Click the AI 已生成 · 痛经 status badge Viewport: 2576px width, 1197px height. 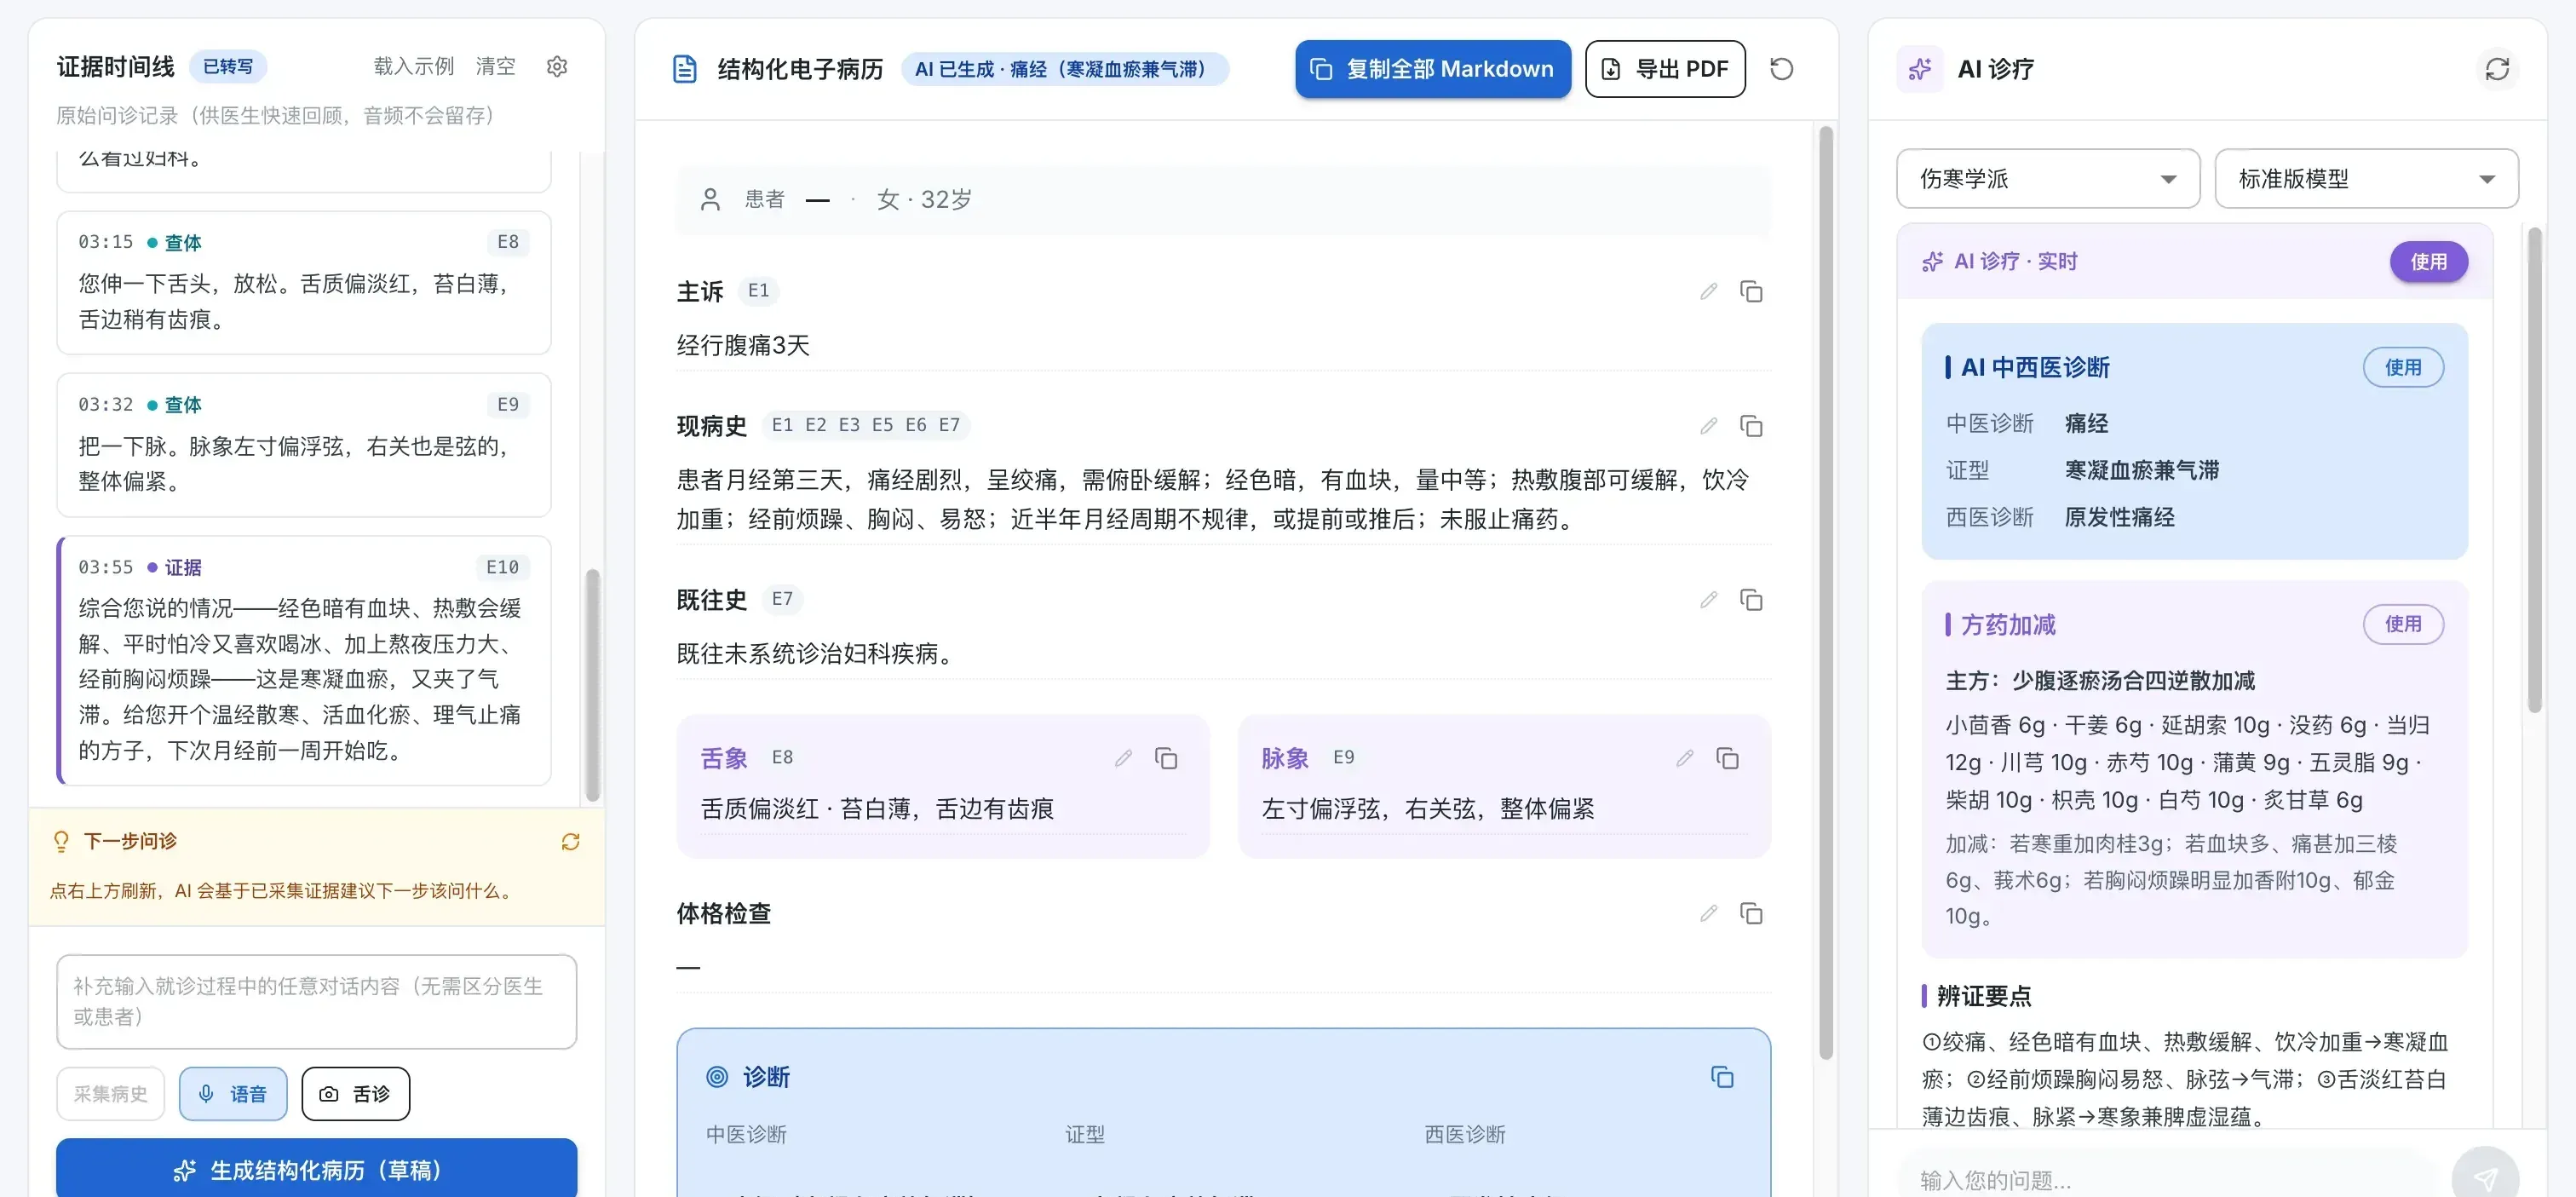point(1065,69)
